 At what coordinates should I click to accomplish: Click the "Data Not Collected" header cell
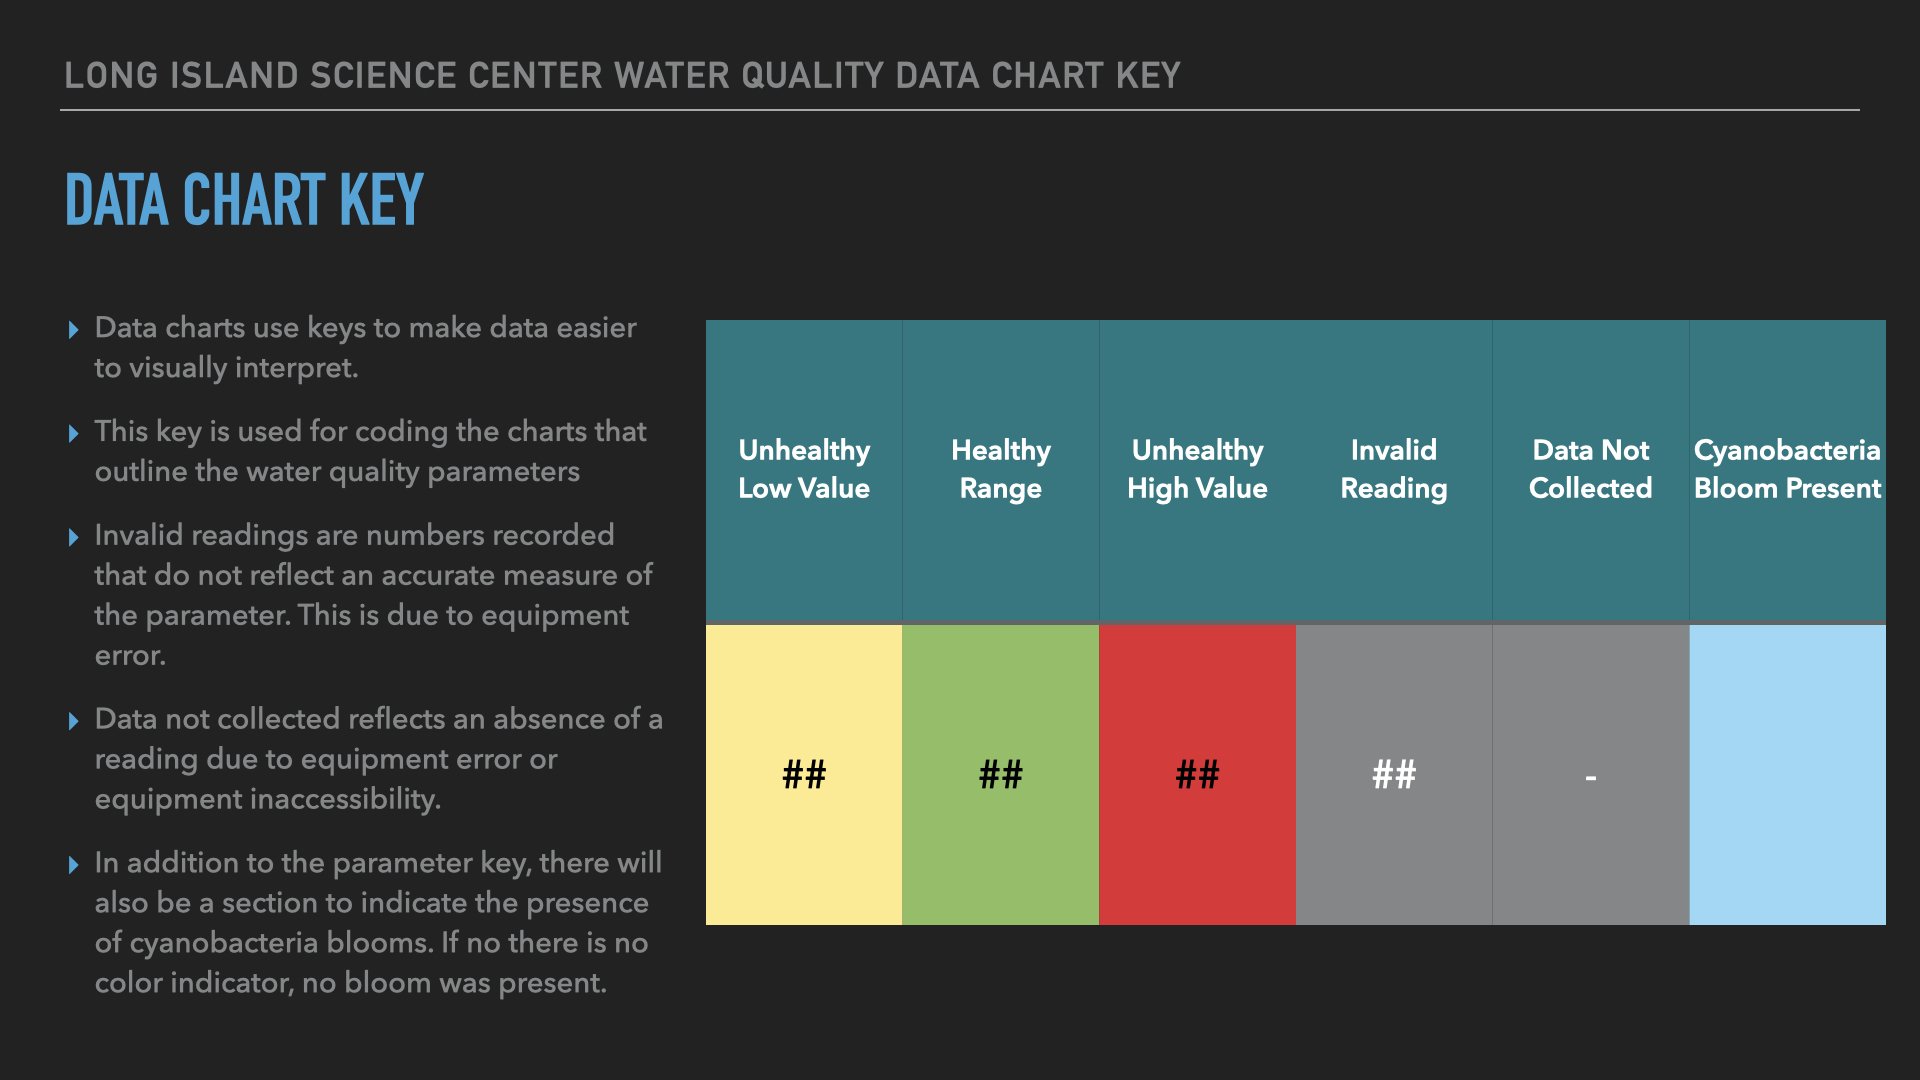pos(1590,469)
